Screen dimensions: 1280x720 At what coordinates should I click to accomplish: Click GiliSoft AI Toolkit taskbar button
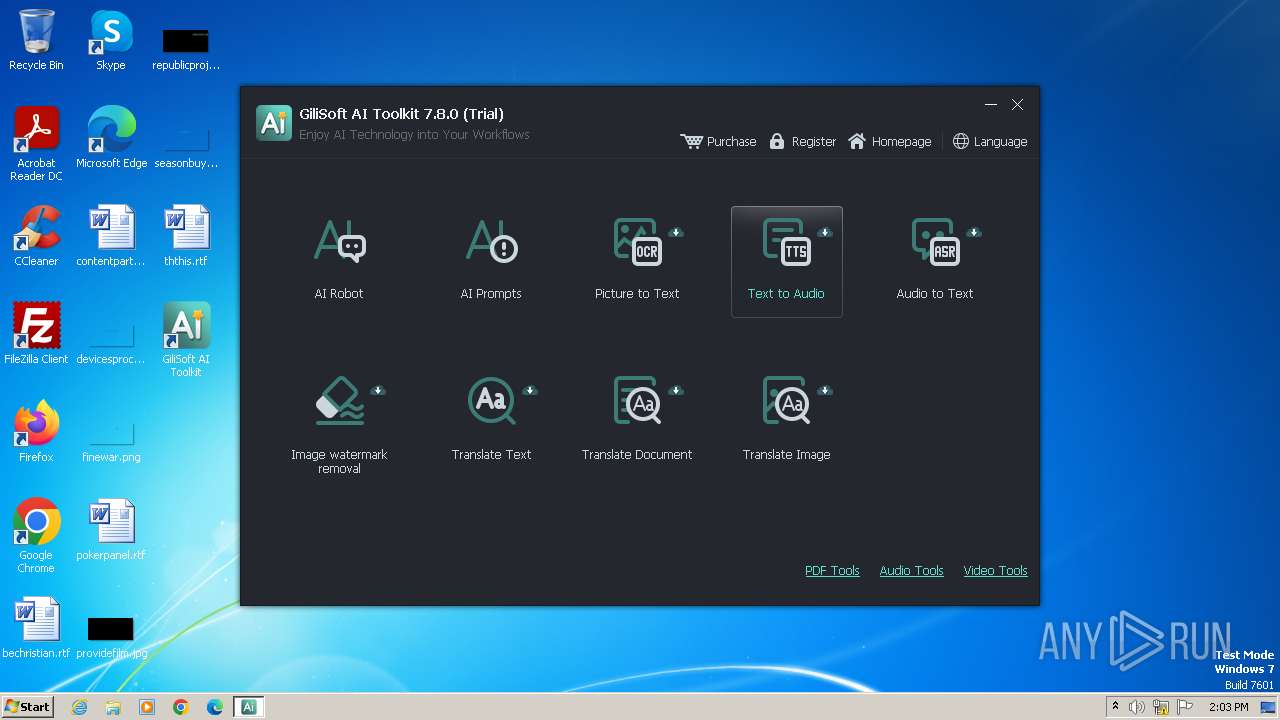249,707
